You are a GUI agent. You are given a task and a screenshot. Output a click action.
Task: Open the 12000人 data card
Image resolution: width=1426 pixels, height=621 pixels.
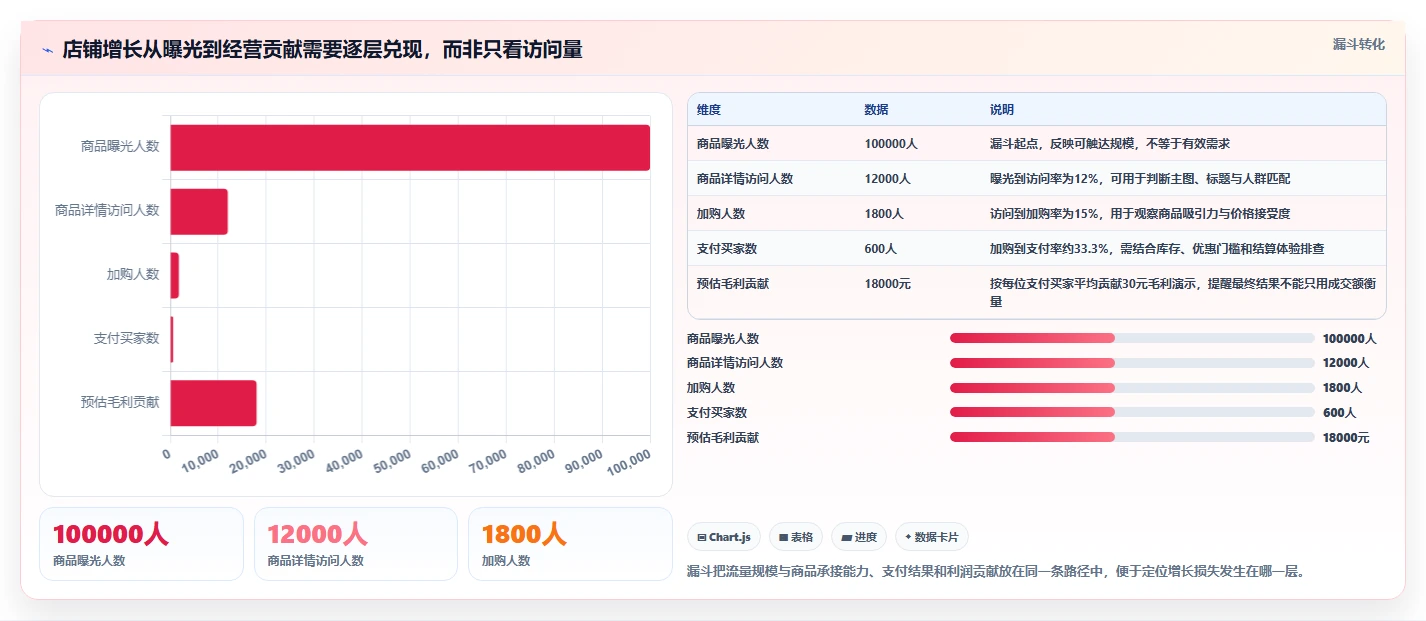coord(356,544)
